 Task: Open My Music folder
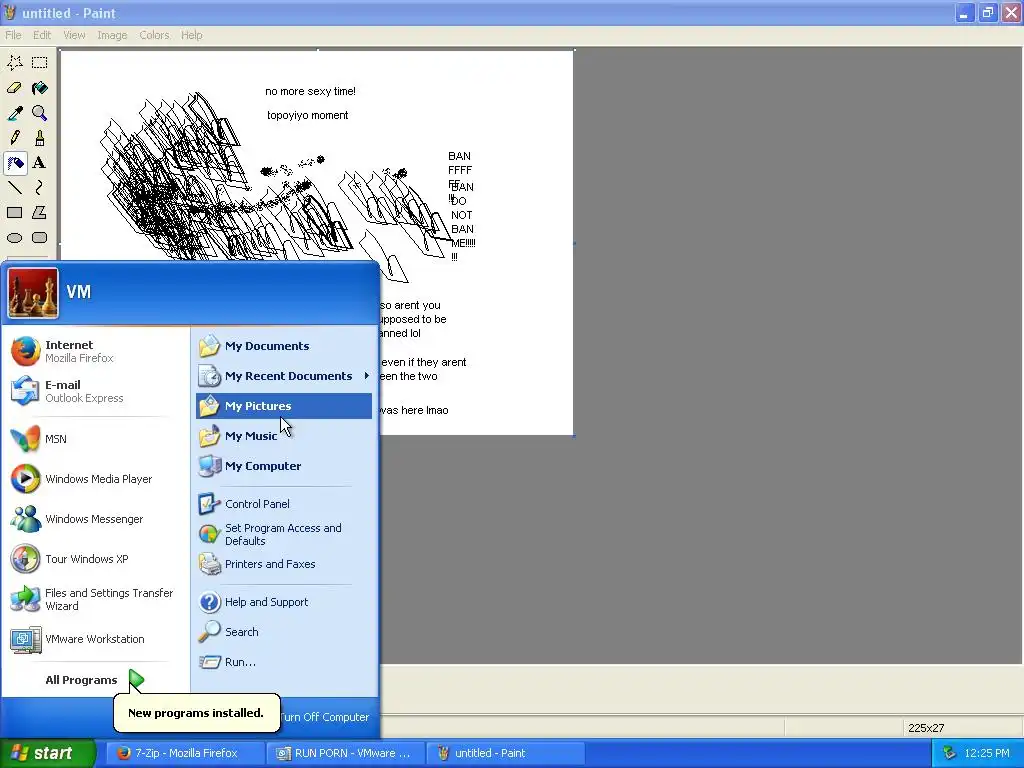[283, 436]
